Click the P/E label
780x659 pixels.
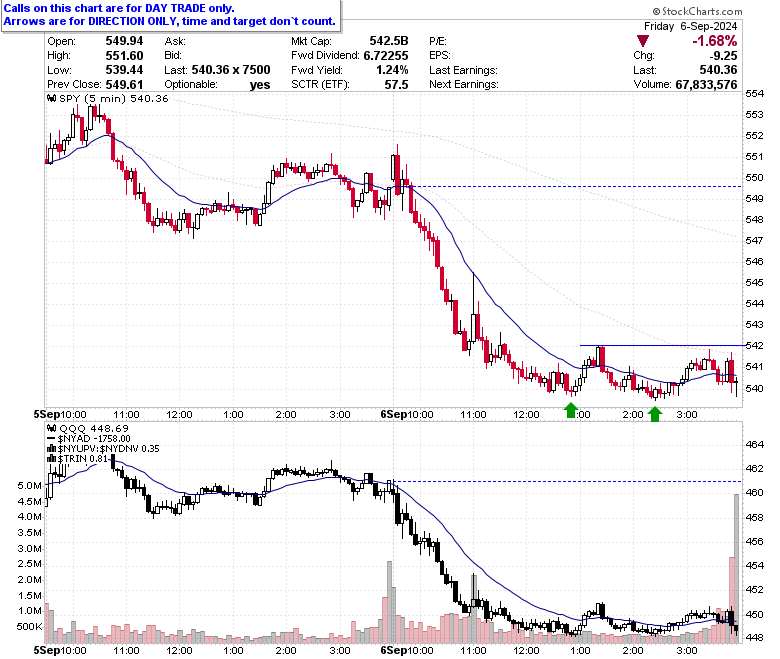[438, 41]
